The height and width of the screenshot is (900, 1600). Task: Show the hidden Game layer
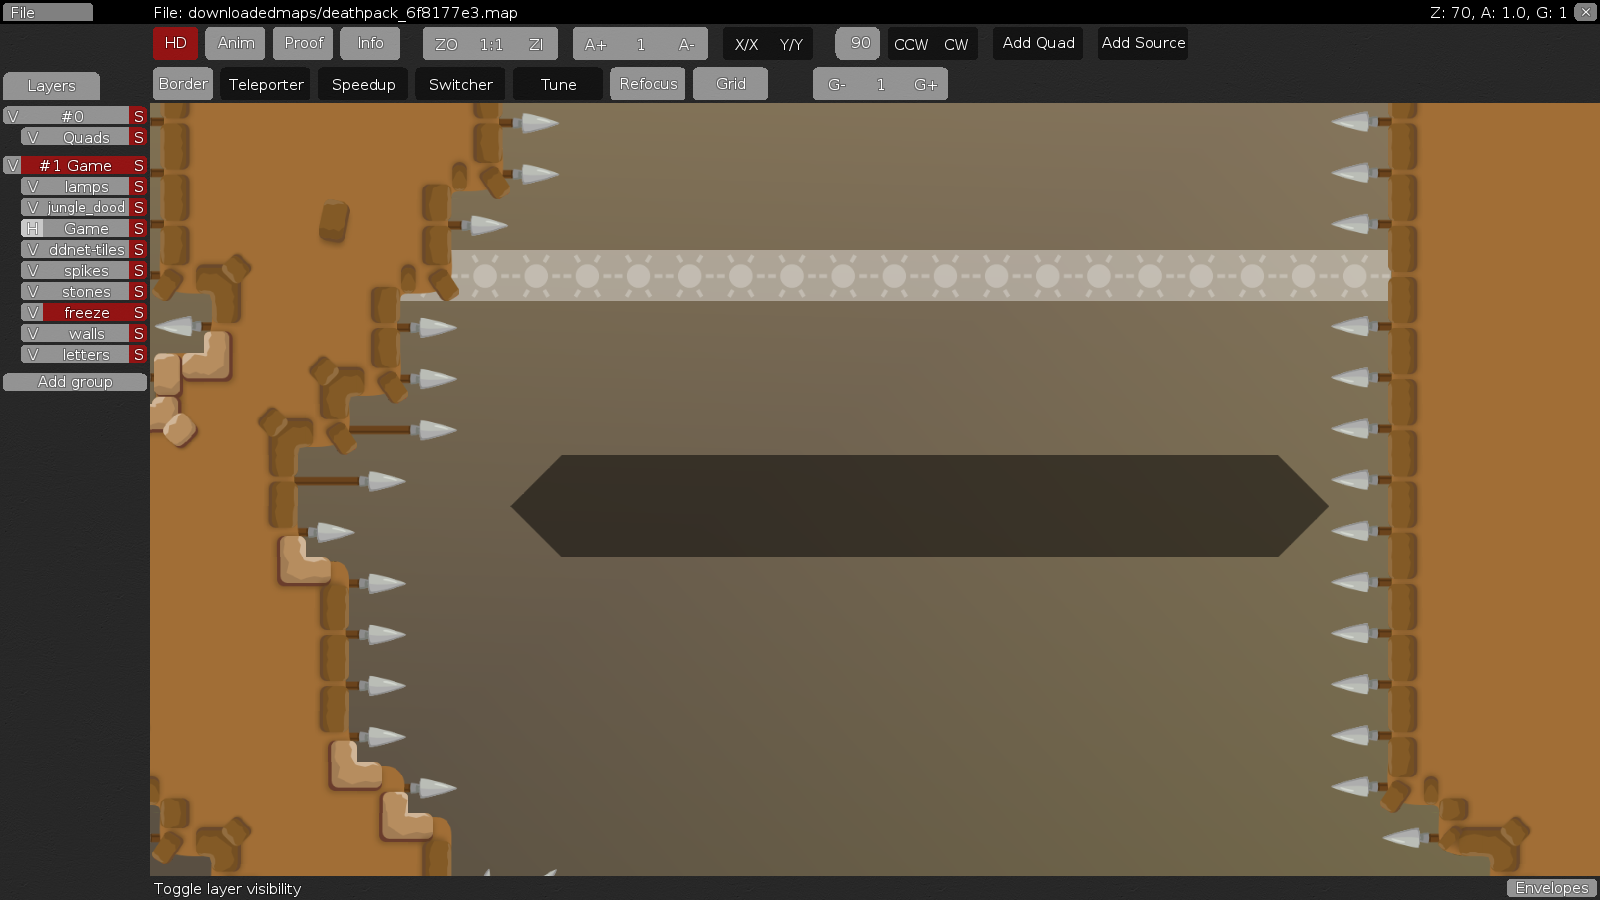pos(33,228)
